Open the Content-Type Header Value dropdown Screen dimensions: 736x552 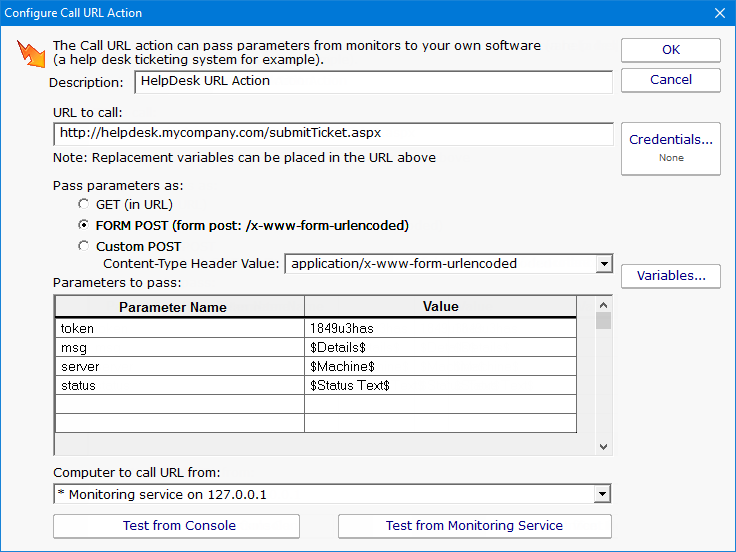coord(603,264)
